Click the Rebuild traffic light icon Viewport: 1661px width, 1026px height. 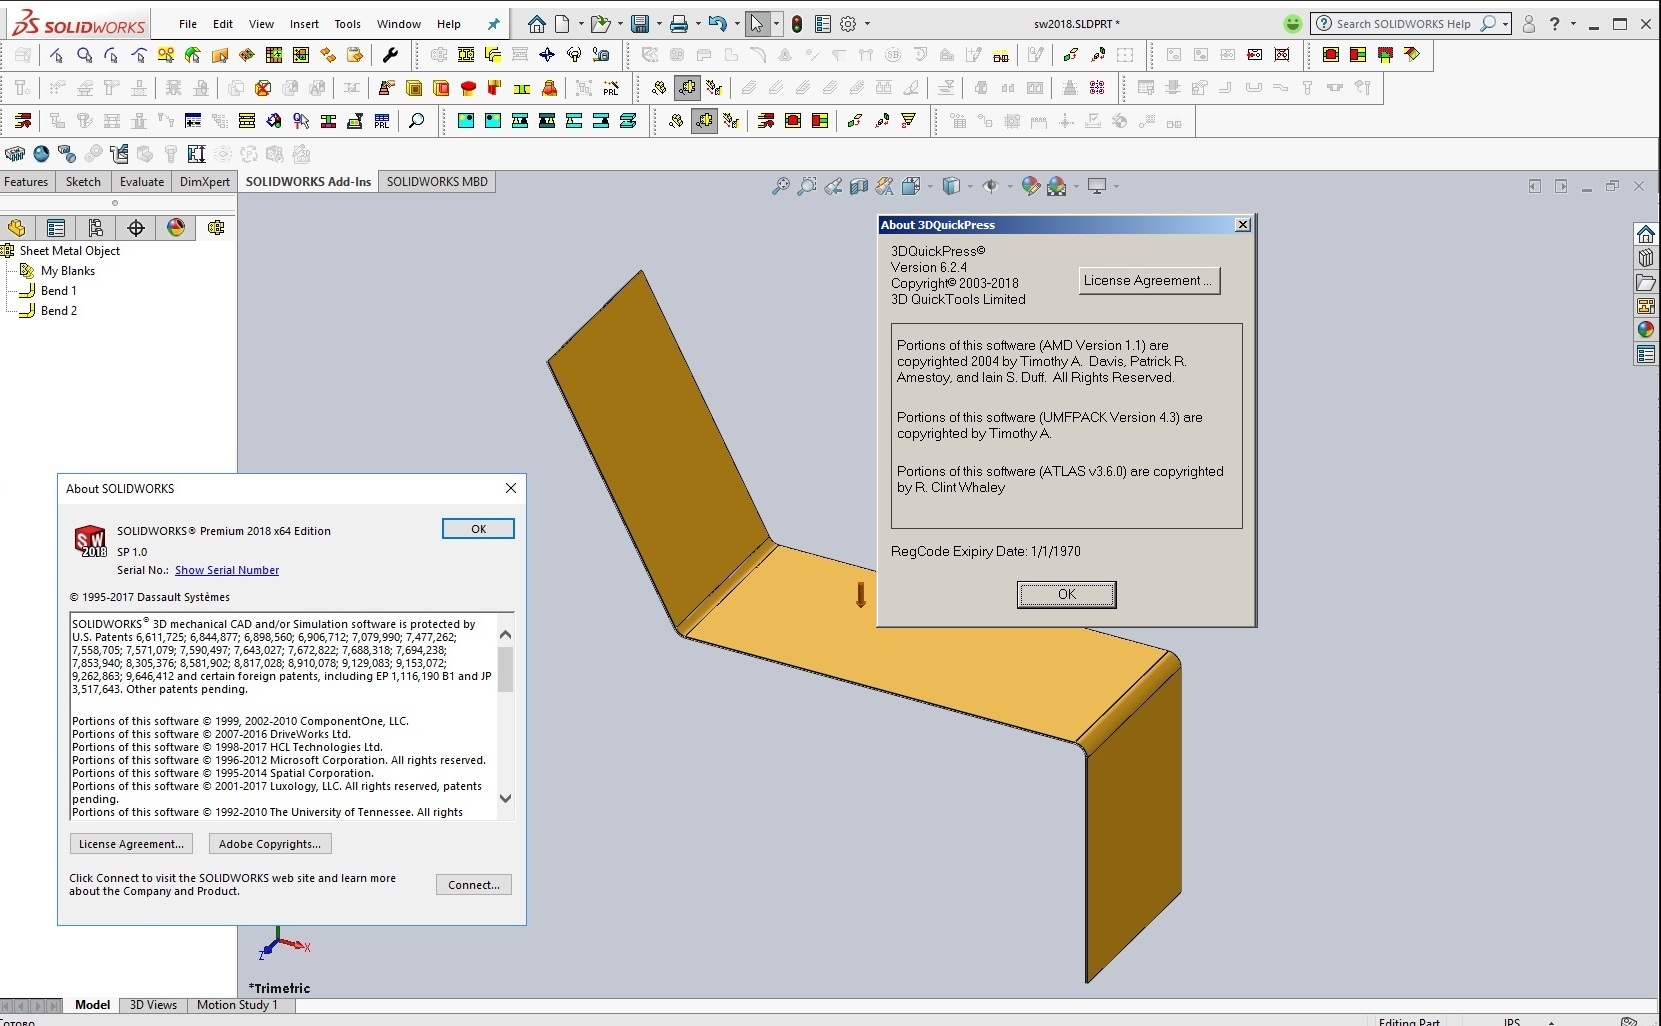(x=797, y=24)
